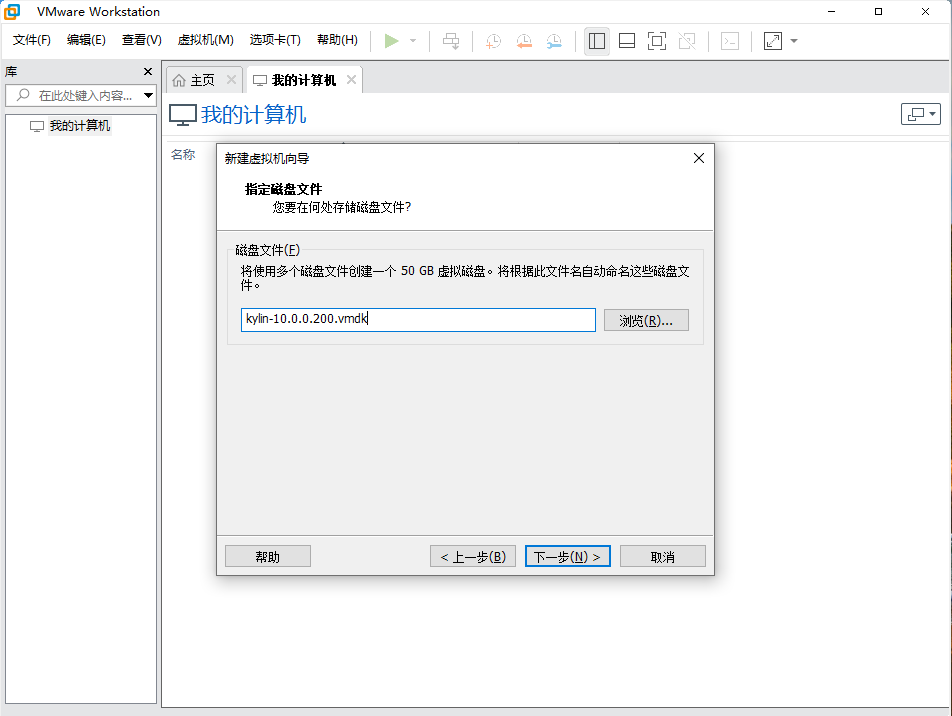Image resolution: width=952 pixels, height=716 pixels.
Task: Click the green power-on play icon
Action: click(392, 41)
